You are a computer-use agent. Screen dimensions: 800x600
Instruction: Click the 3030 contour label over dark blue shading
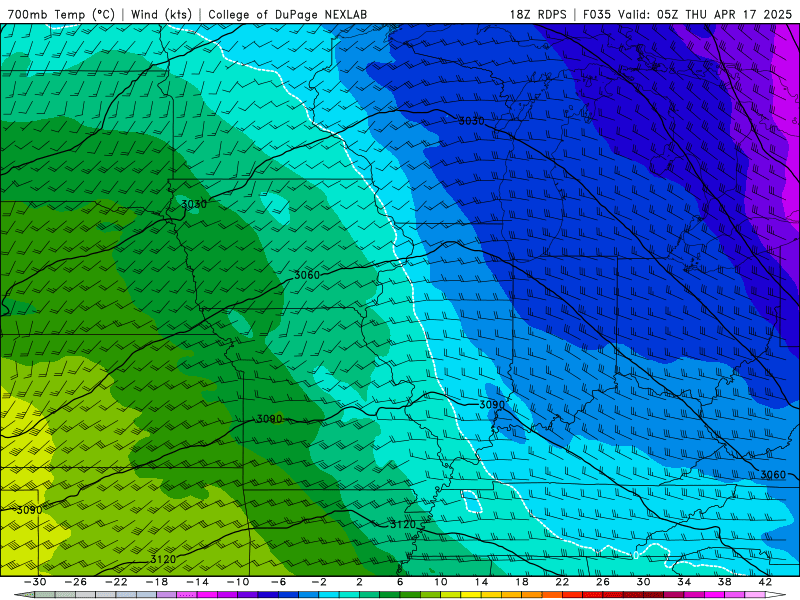click(471, 121)
